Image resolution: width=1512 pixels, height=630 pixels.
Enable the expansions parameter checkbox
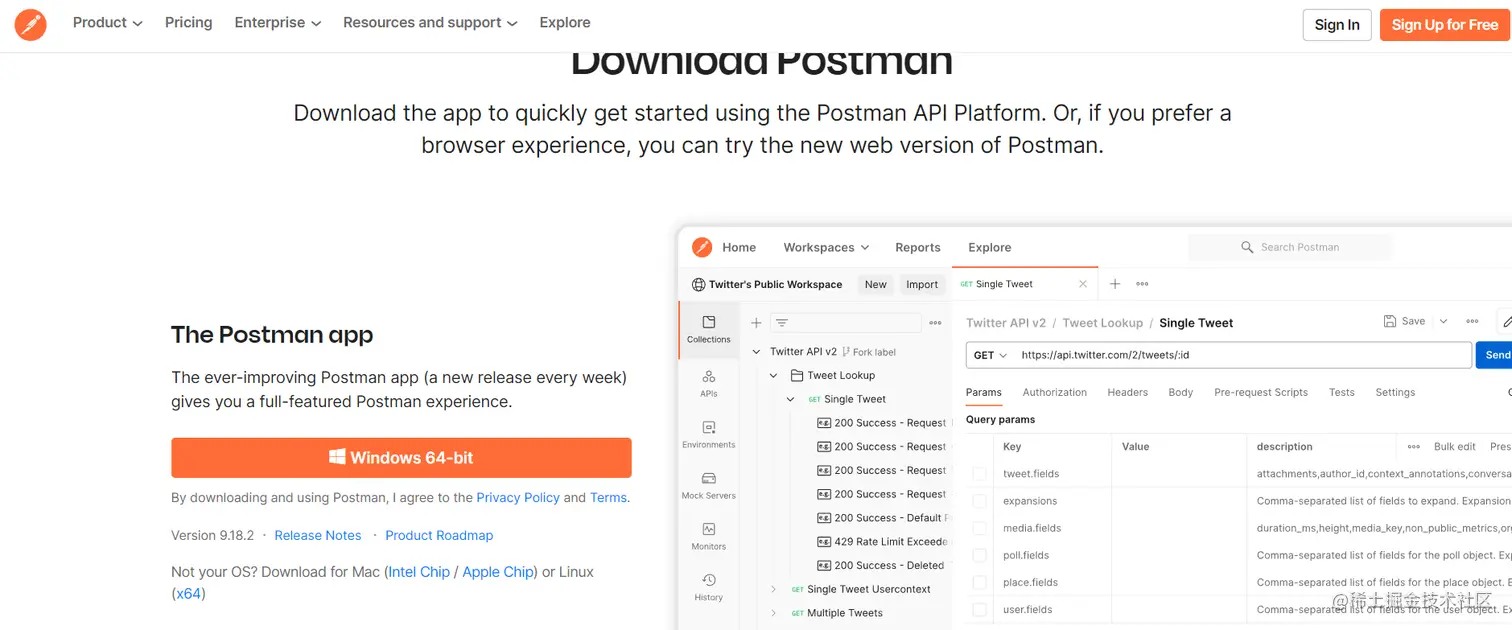point(980,501)
